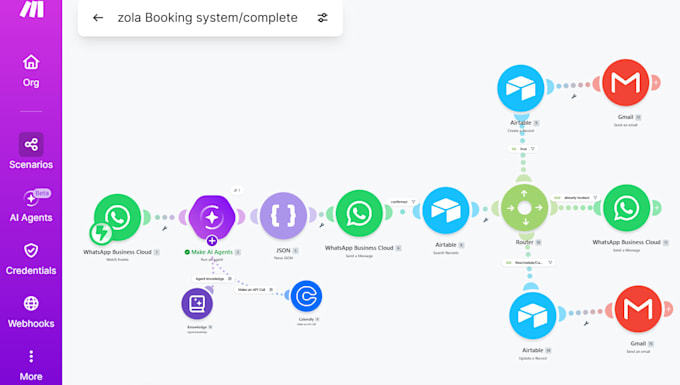Click the 'Router' module name label
This screenshot has height=385, width=680.
pyautogui.click(x=524, y=242)
